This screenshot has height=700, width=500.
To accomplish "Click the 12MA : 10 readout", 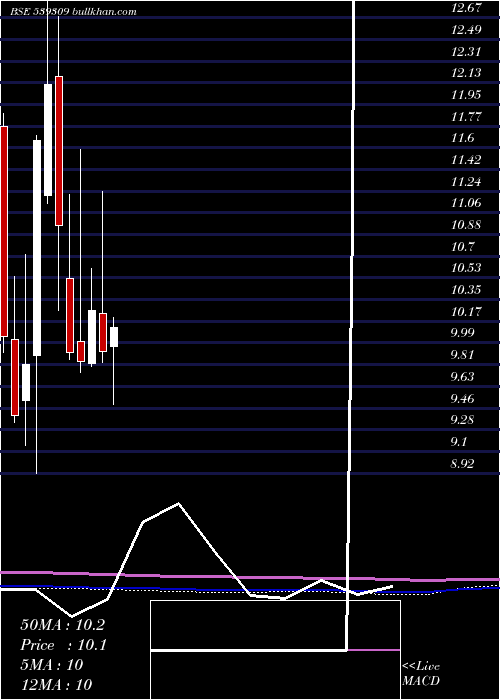I will coord(56,685).
